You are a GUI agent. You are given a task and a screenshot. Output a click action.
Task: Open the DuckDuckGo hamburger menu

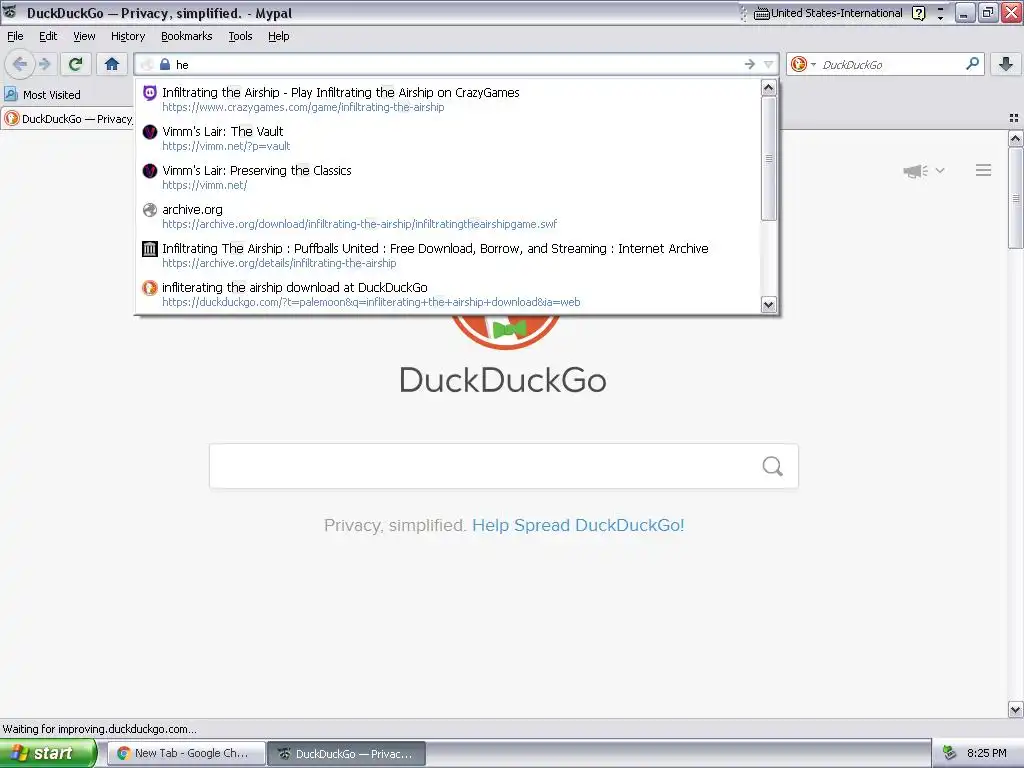click(x=984, y=170)
